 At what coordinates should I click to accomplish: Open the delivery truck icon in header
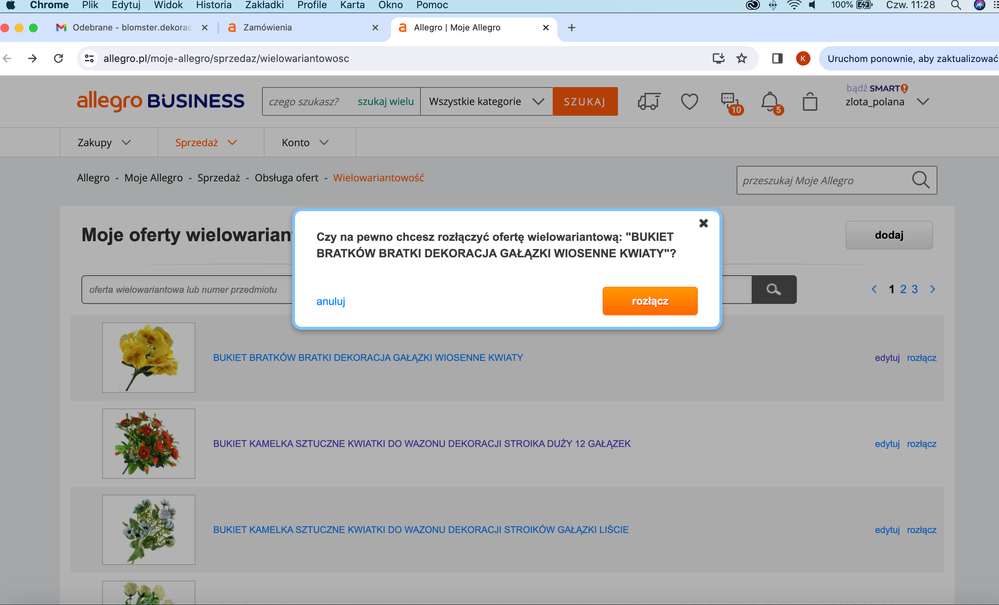pos(649,101)
